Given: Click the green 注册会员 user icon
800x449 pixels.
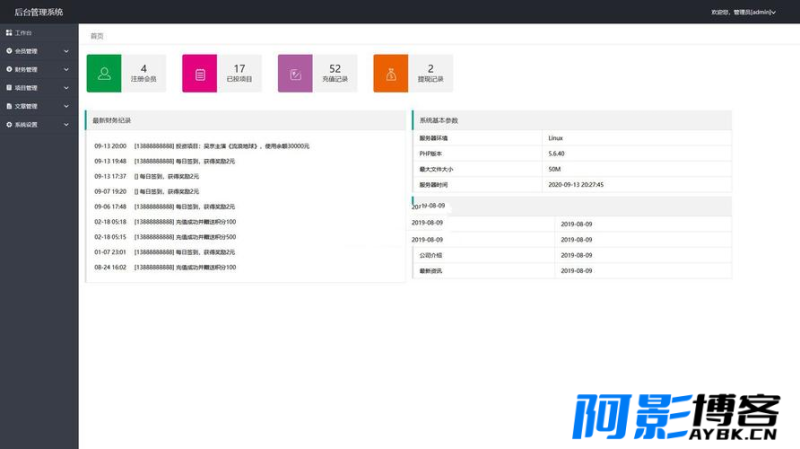Looking at the screenshot, I should [x=105, y=73].
